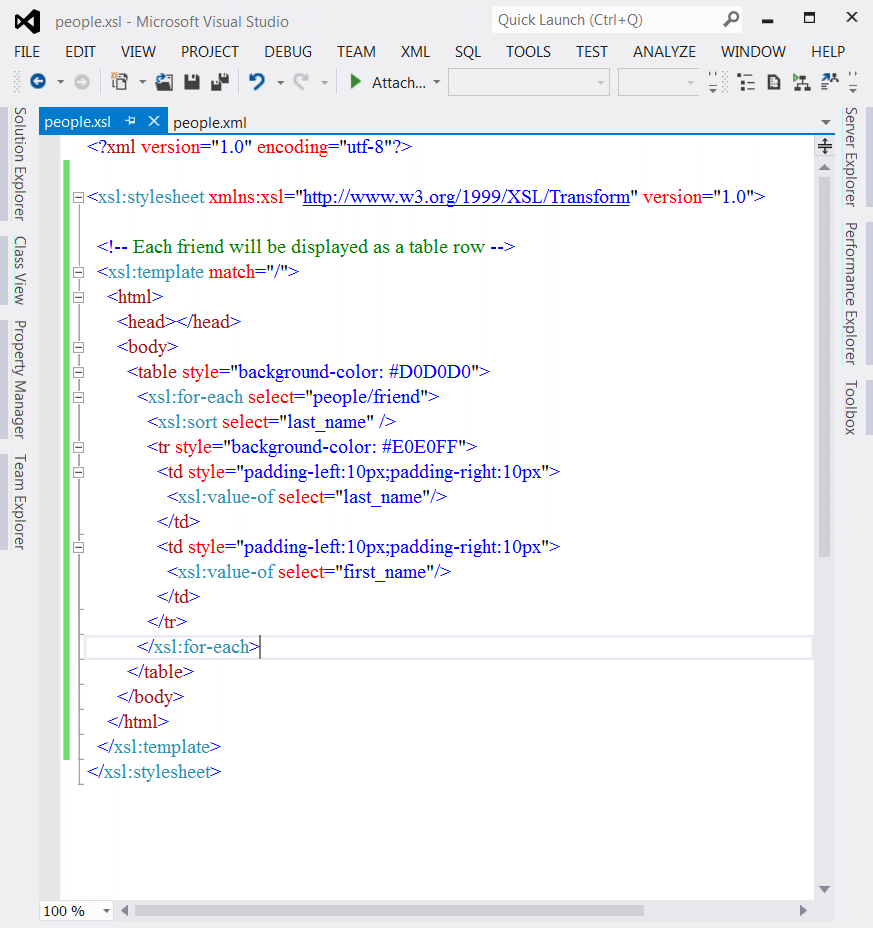Click the hierarchy diagram icon in toolbar
873x928 pixels.
coord(801,82)
